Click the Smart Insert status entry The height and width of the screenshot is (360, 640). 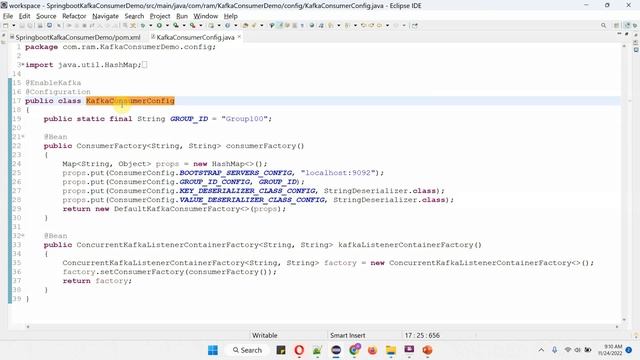[348, 335]
